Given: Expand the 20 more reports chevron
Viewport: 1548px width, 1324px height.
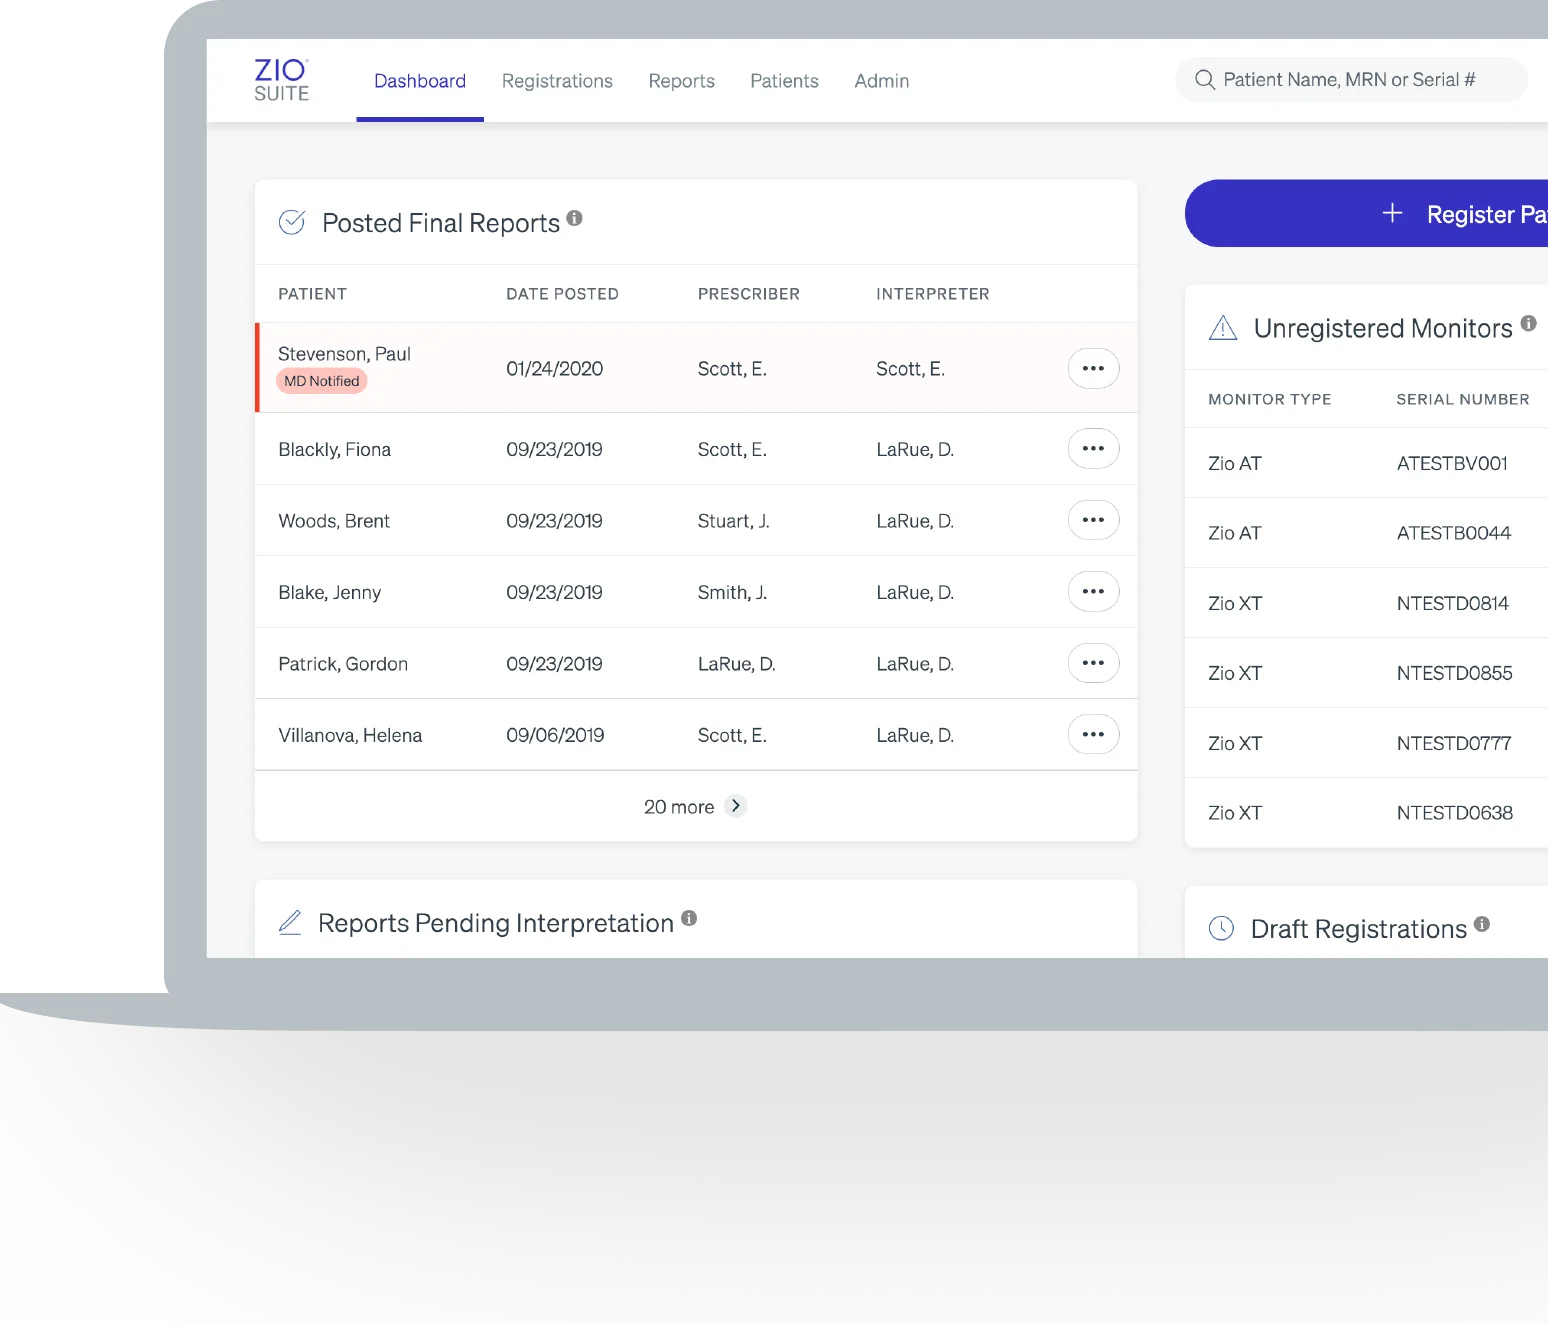Looking at the screenshot, I should [x=735, y=806].
